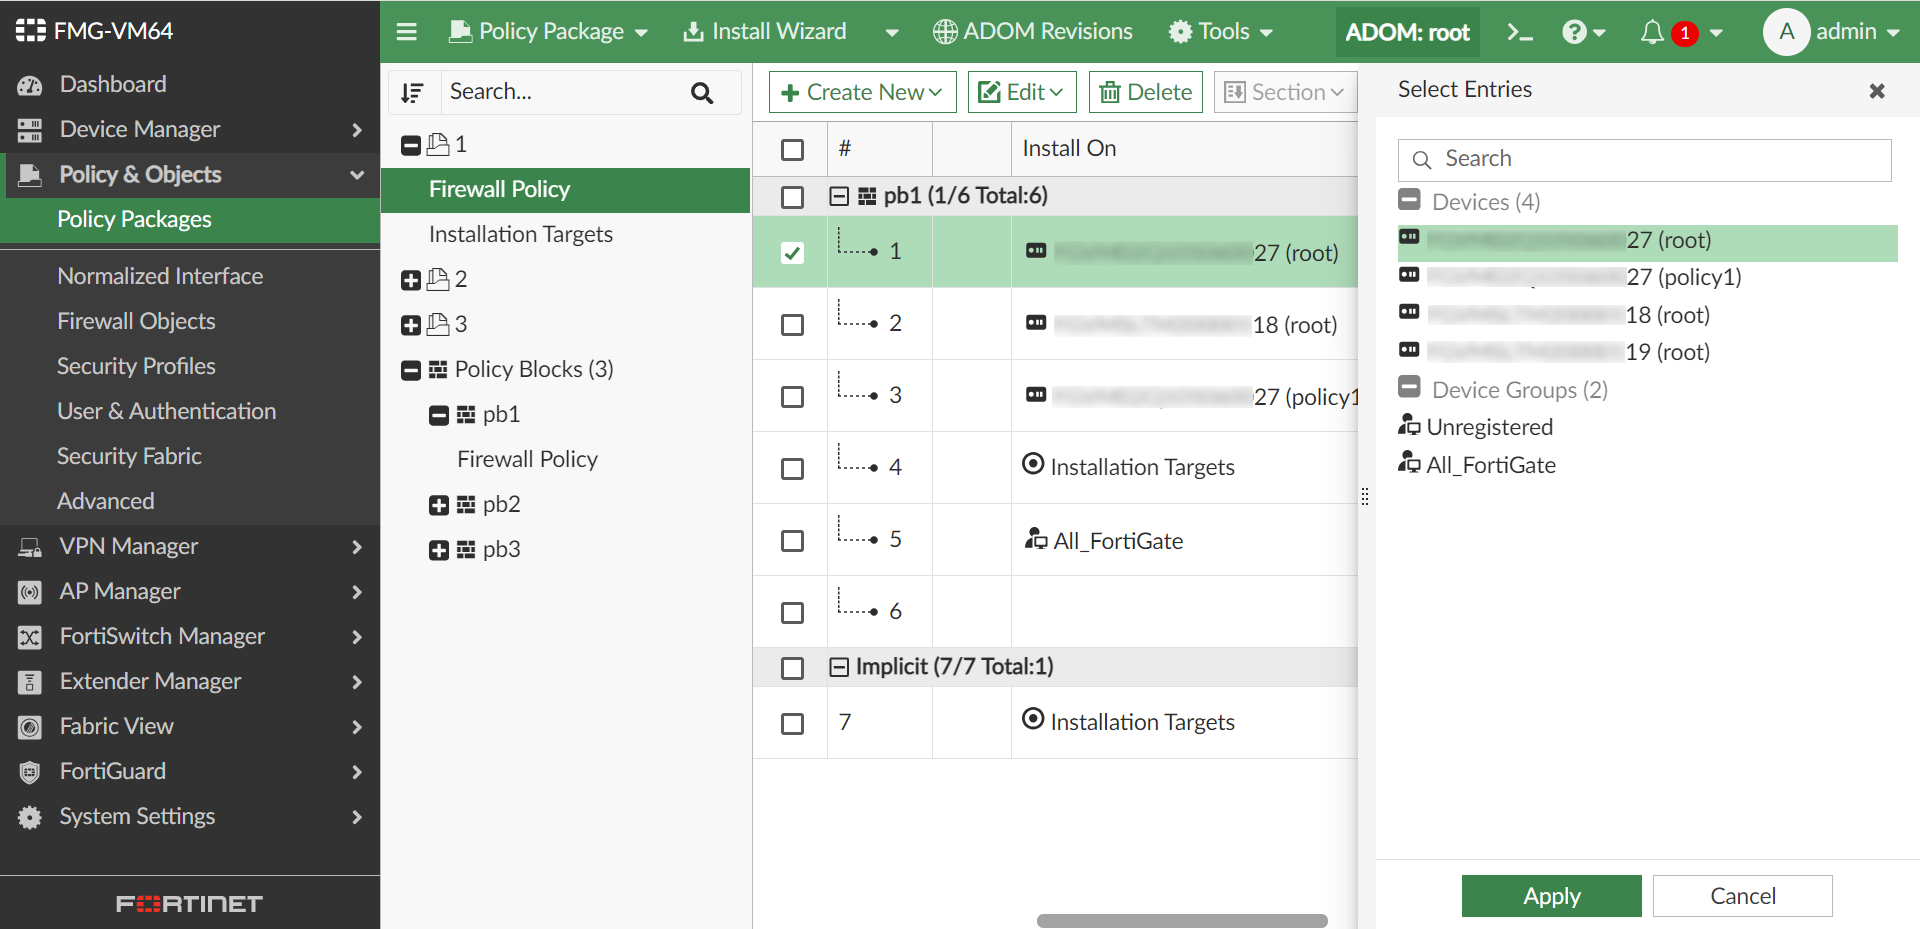Collapse the Policy Blocks tree node

tap(410, 369)
